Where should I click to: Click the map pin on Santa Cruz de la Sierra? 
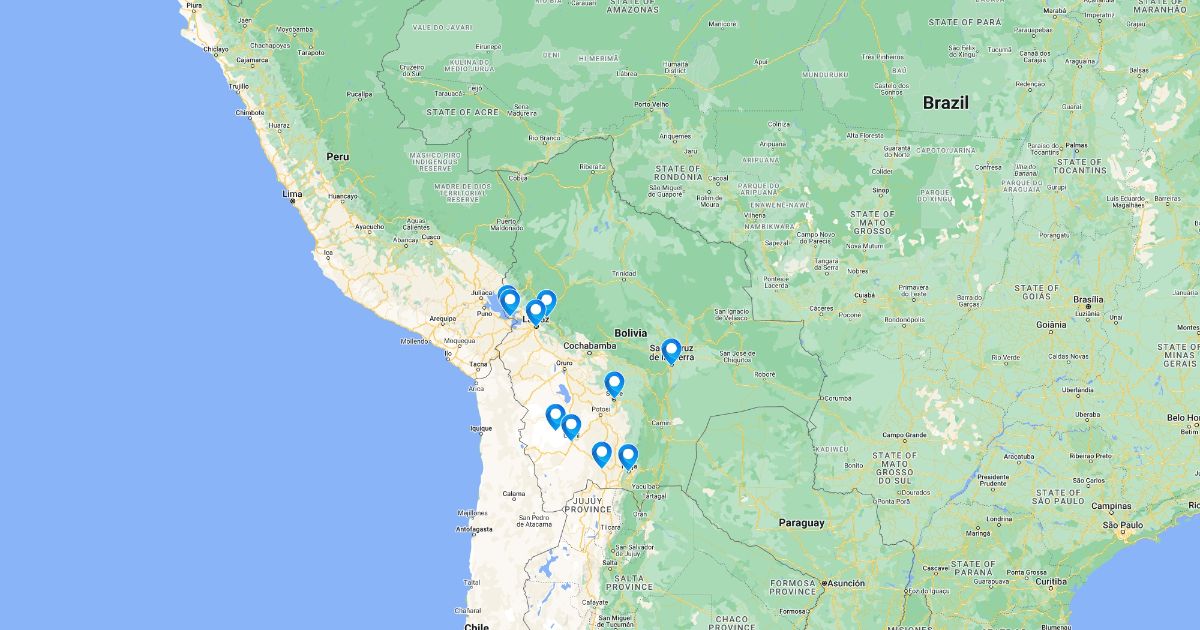(671, 350)
